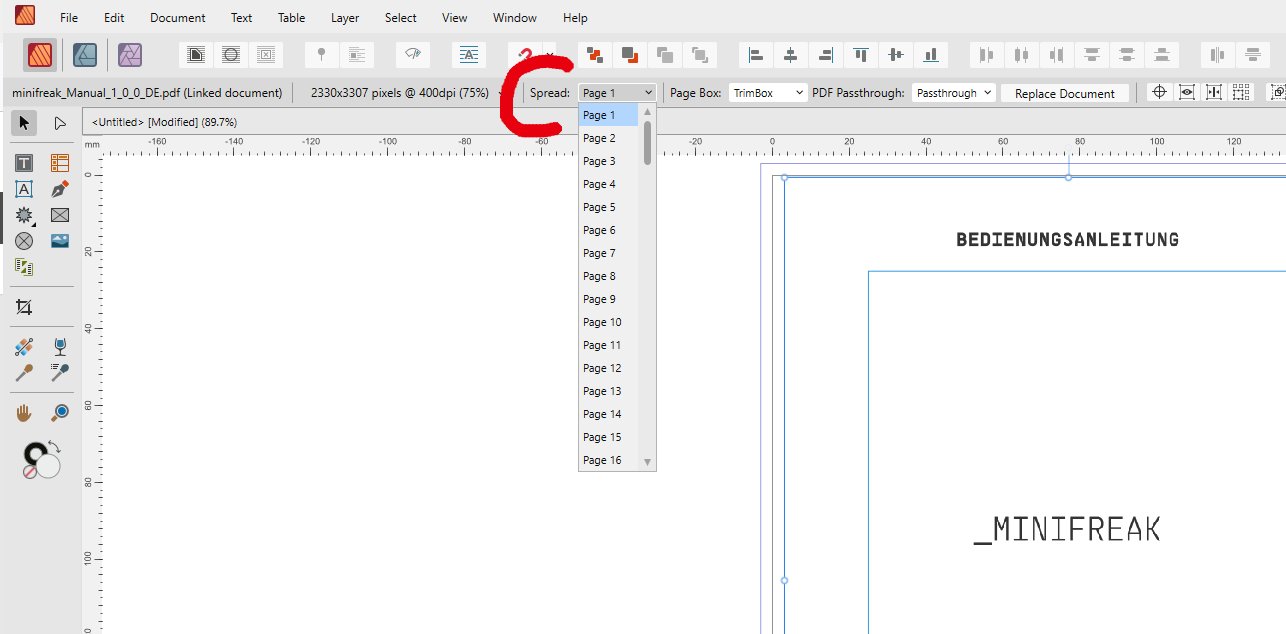This screenshot has height=634, width=1286.
Task: Toggle the crossed-box text frame button
Action: coord(265,55)
